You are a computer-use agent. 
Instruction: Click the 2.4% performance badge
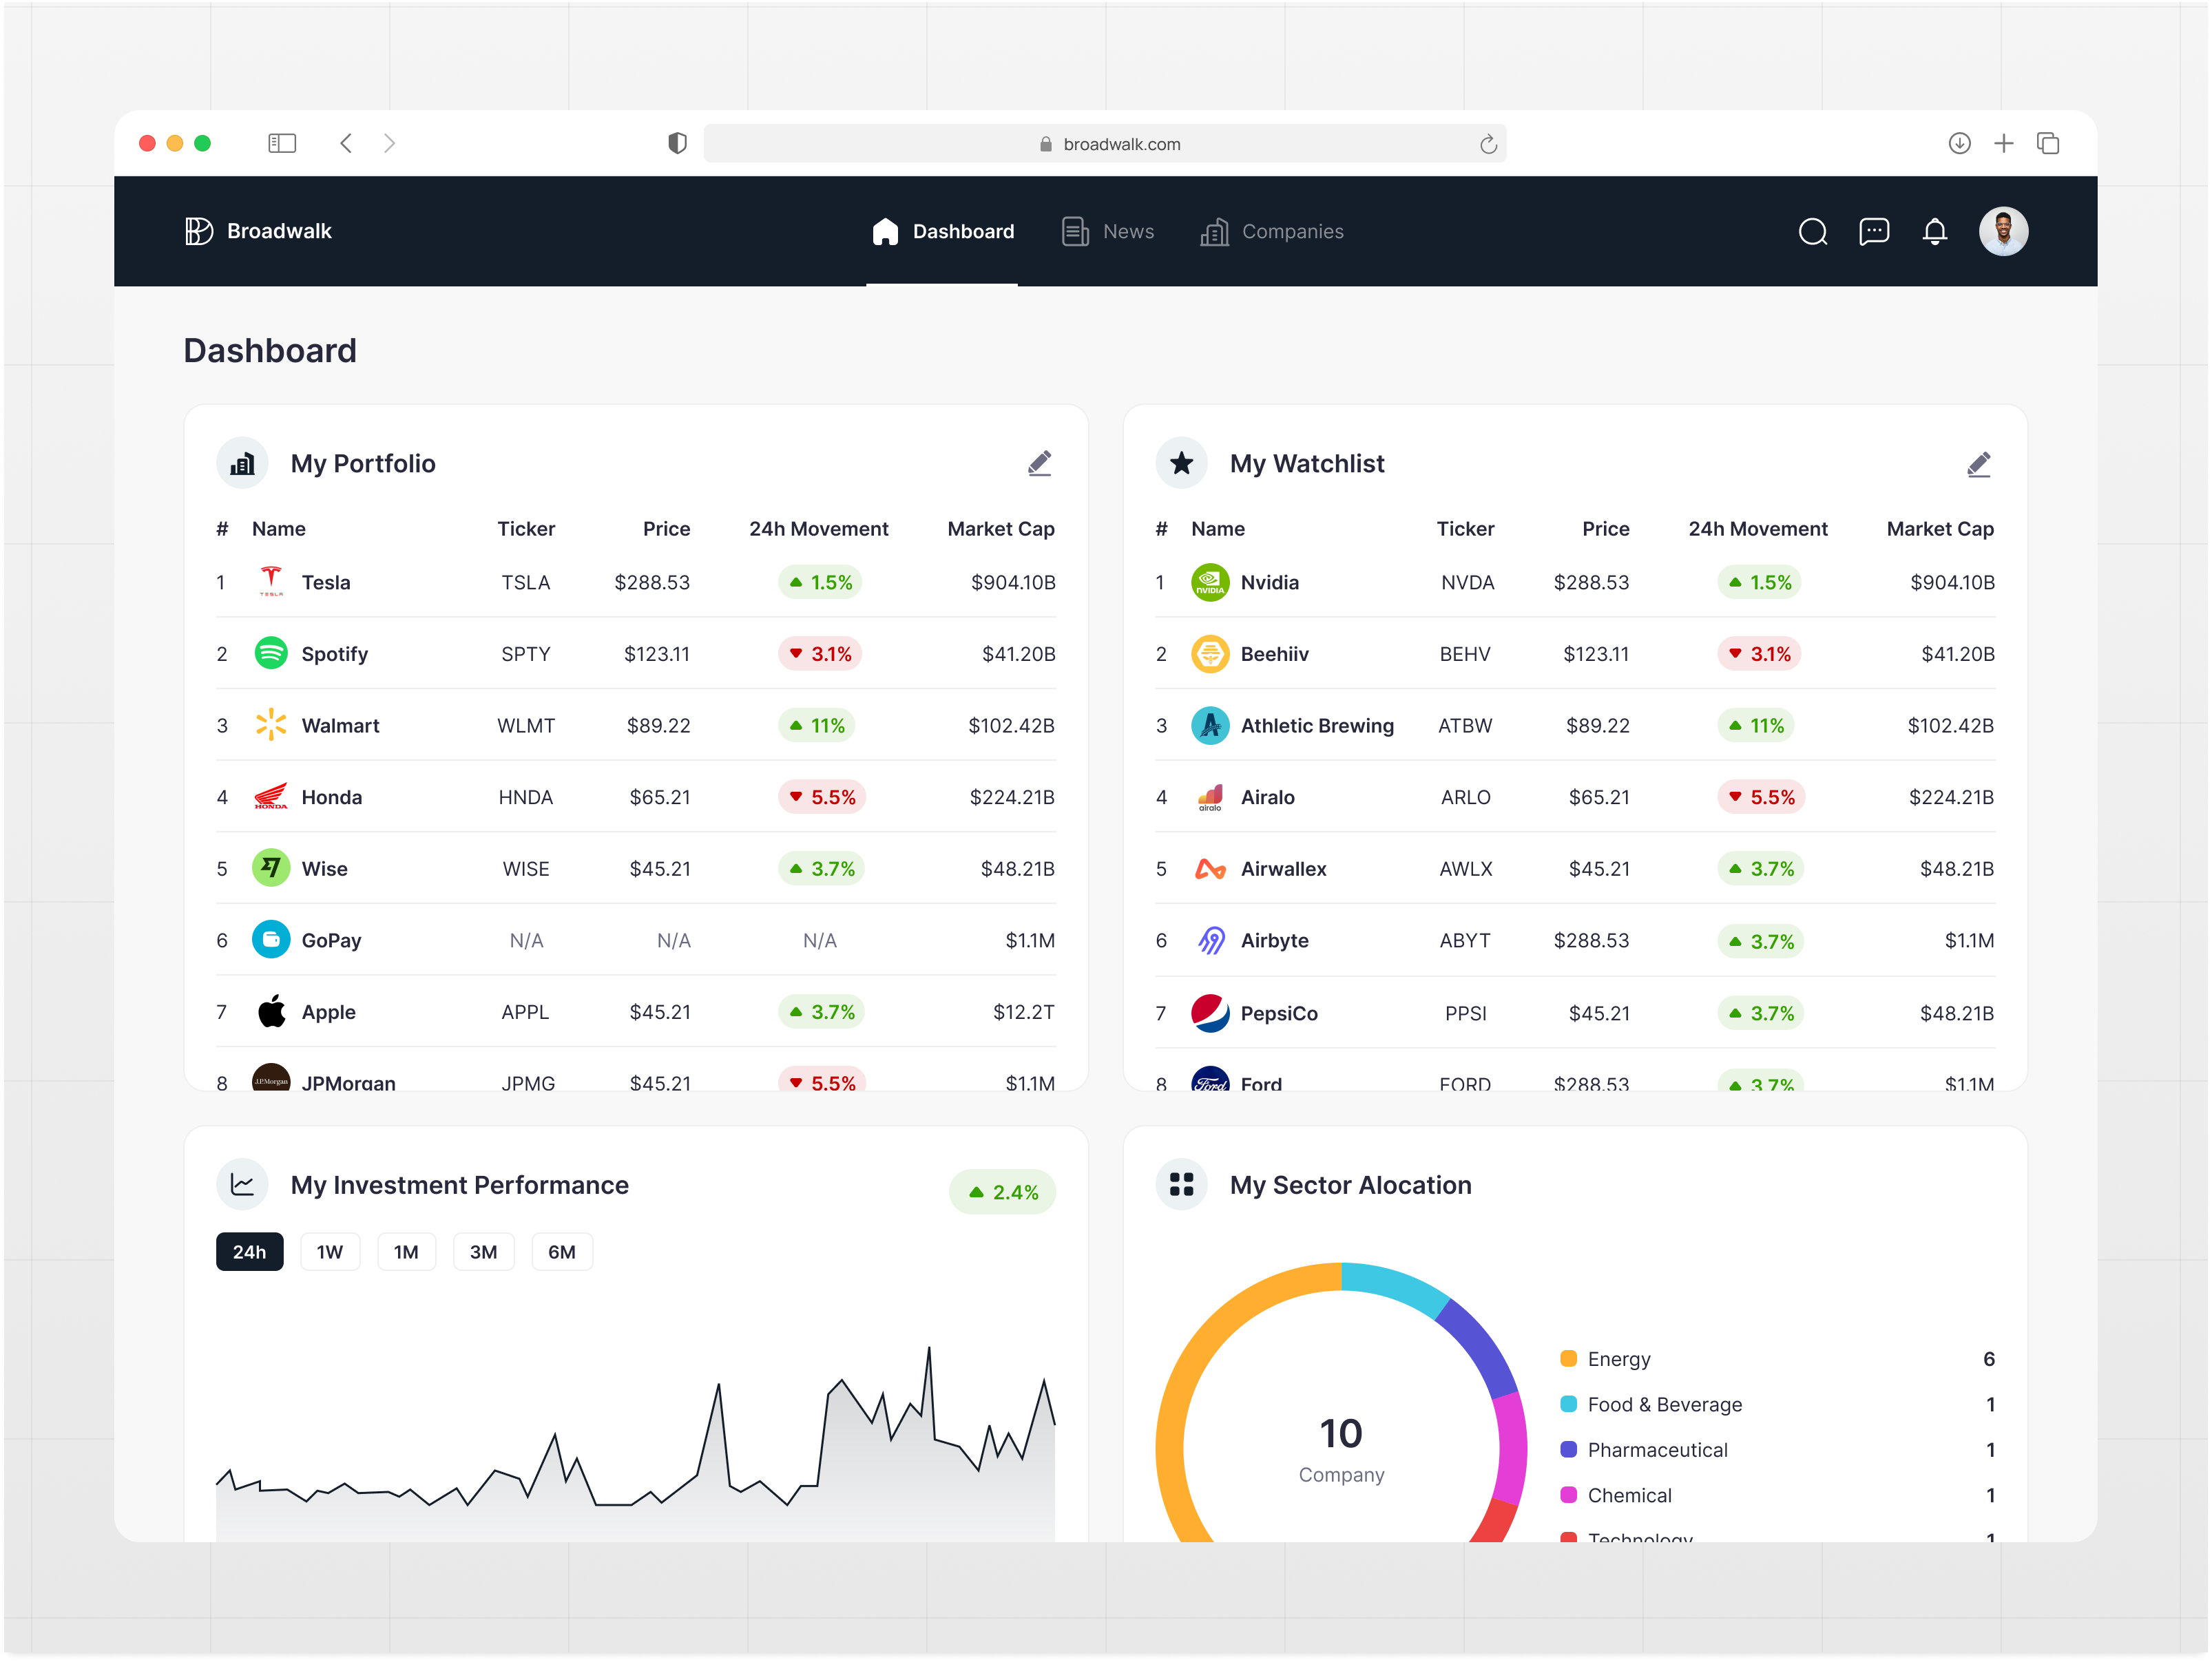pos(1002,1191)
